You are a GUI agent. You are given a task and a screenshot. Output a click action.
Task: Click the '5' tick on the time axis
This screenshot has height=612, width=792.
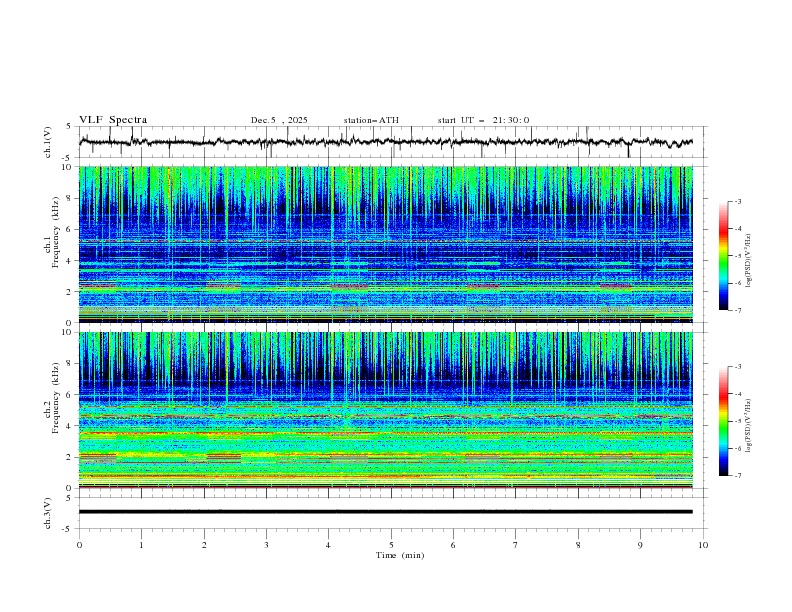[x=391, y=545]
